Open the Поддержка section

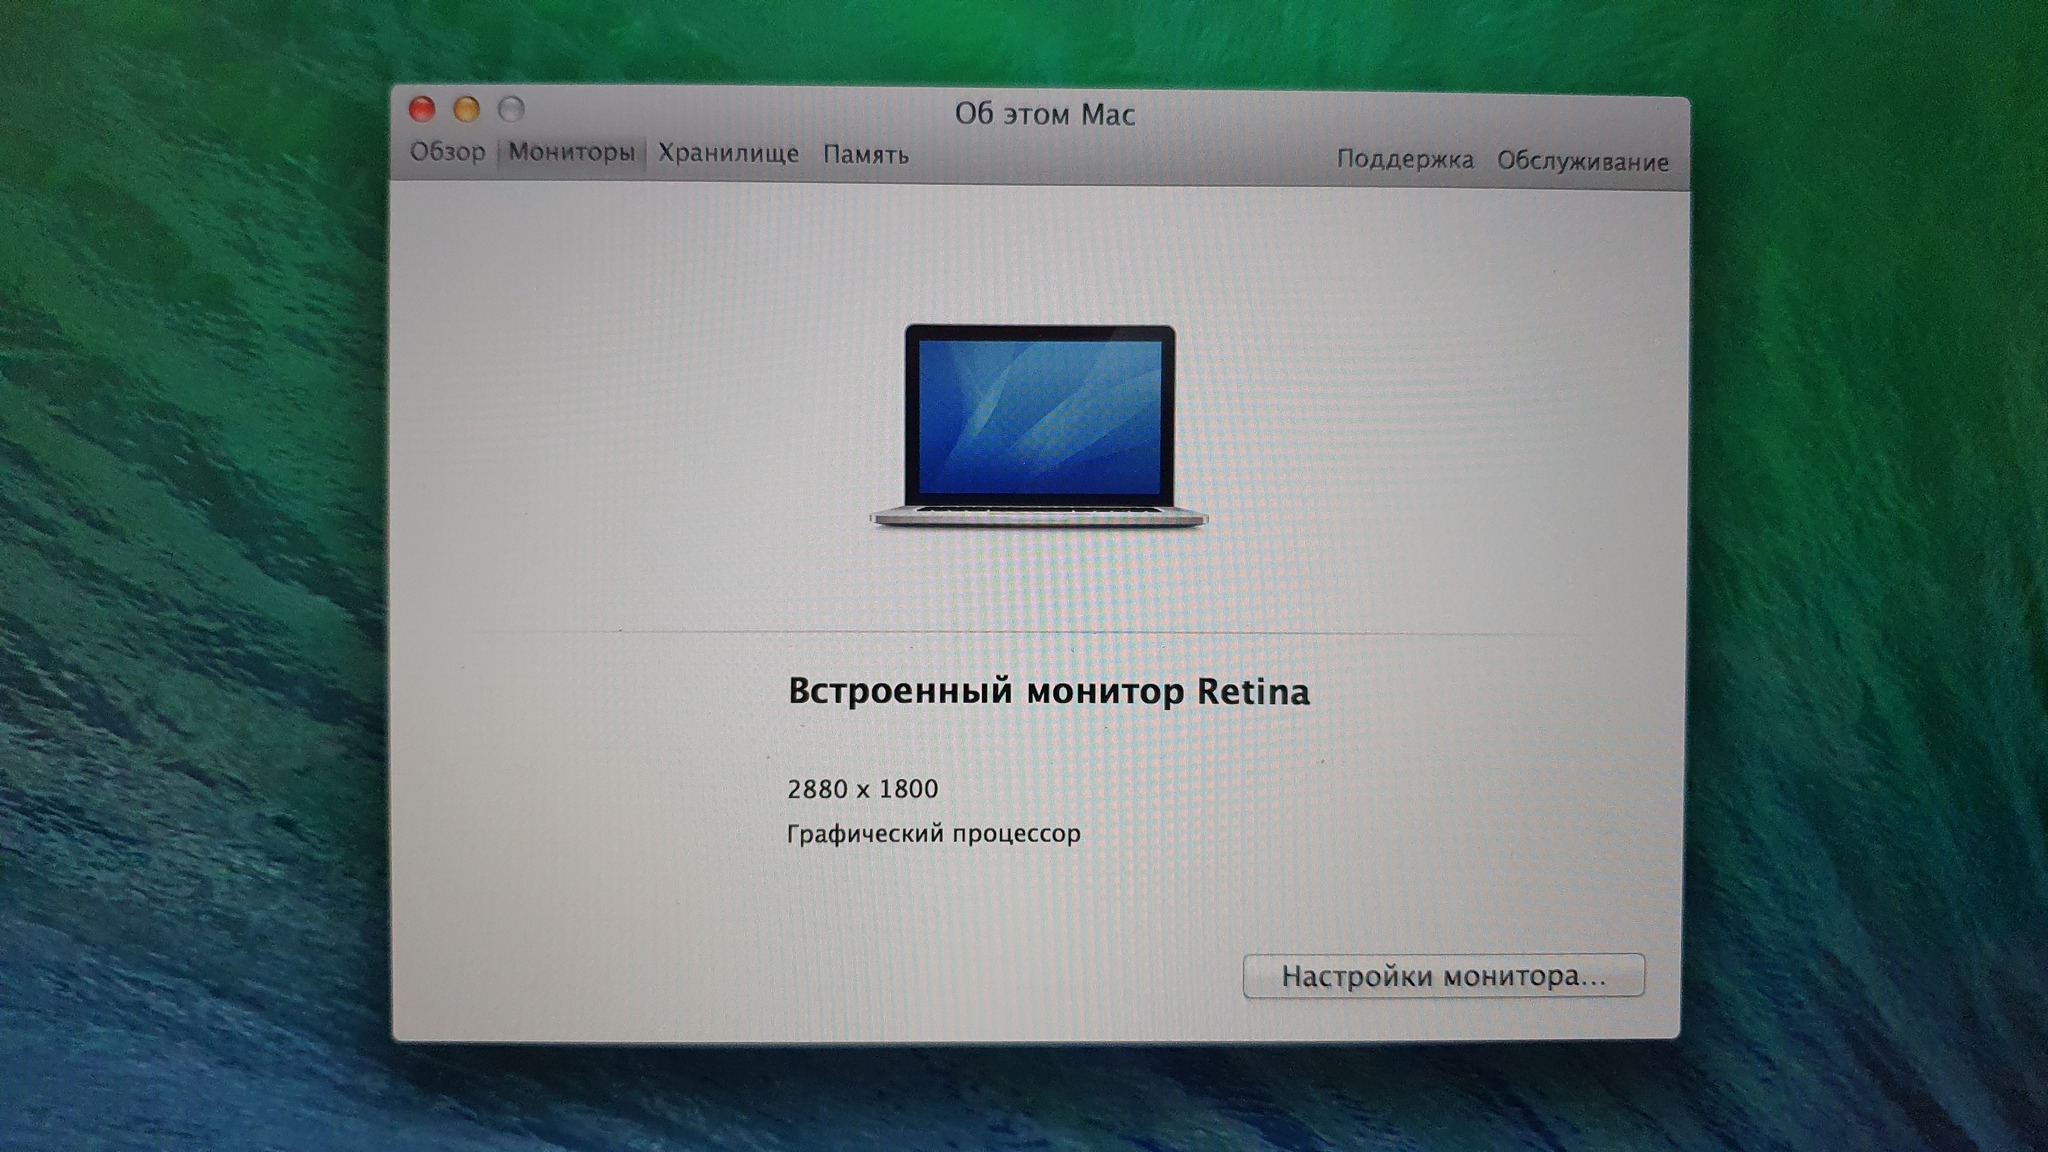[1405, 160]
